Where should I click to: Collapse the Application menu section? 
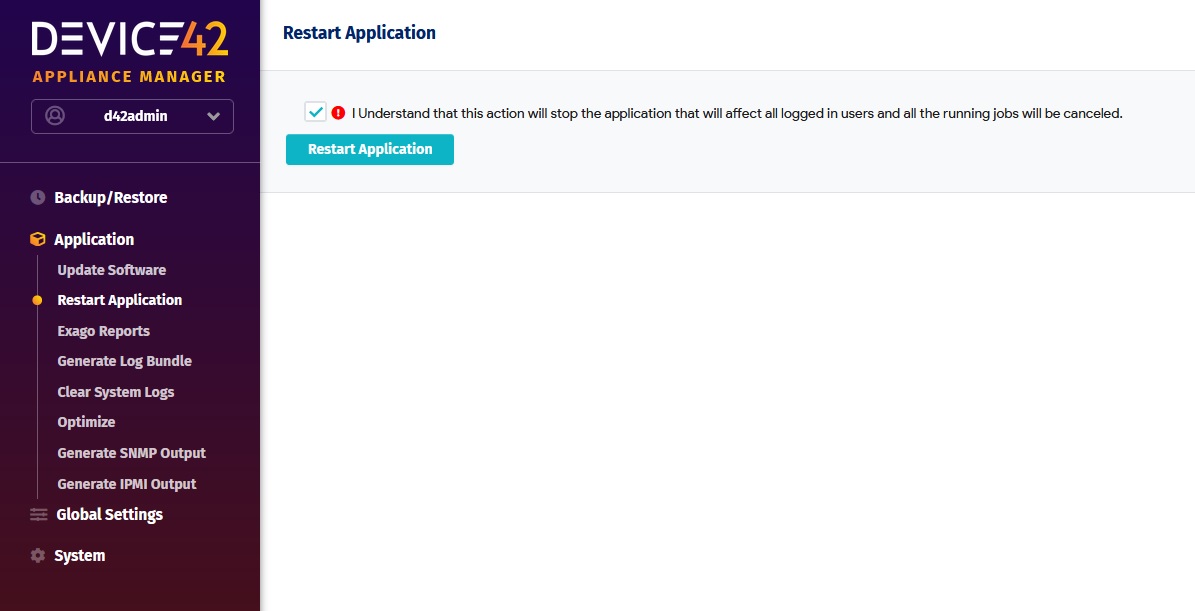(x=94, y=240)
